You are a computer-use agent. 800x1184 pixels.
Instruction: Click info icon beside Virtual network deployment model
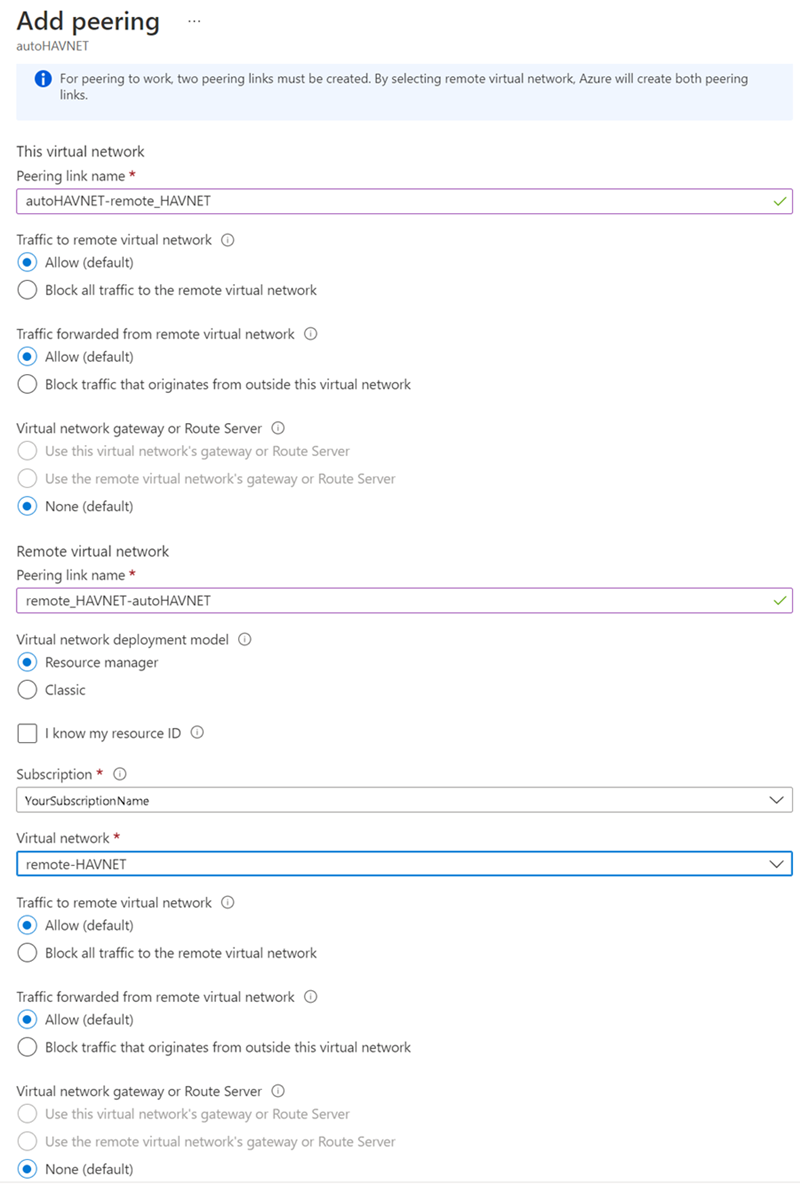[245, 639]
